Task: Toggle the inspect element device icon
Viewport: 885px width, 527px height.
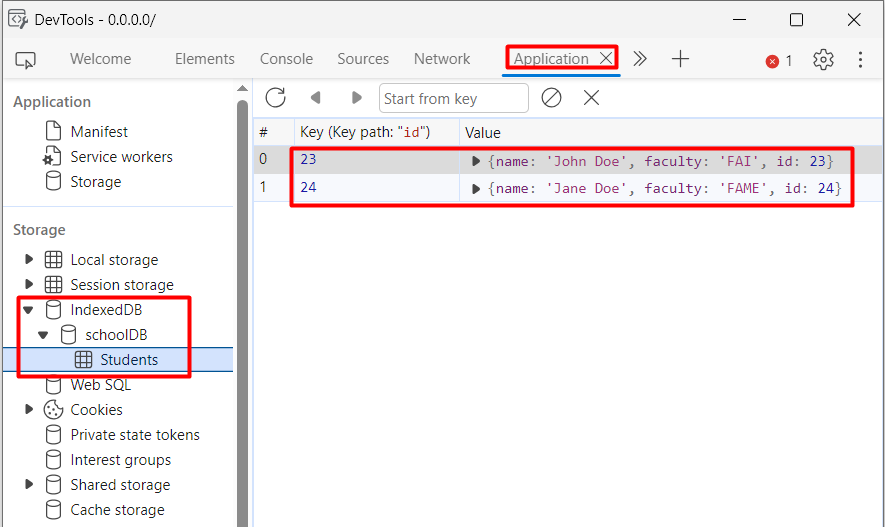Action: tap(25, 59)
